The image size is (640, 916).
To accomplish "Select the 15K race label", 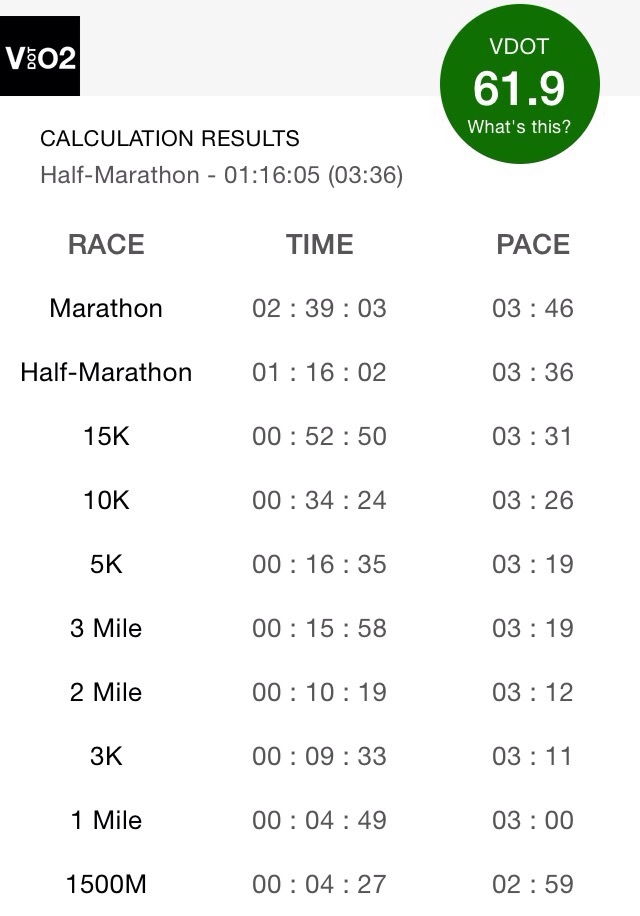I will click(106, 436).
